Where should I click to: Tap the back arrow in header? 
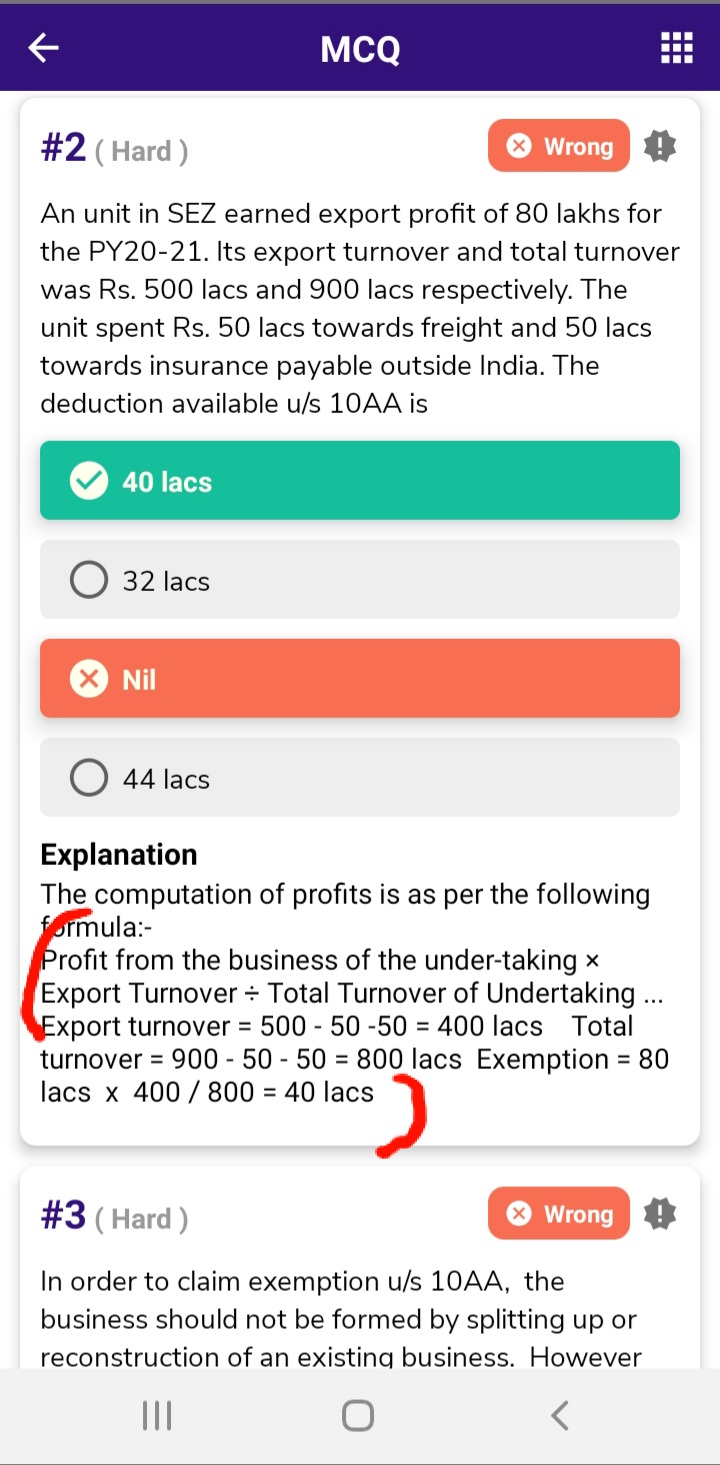(44, 48)
